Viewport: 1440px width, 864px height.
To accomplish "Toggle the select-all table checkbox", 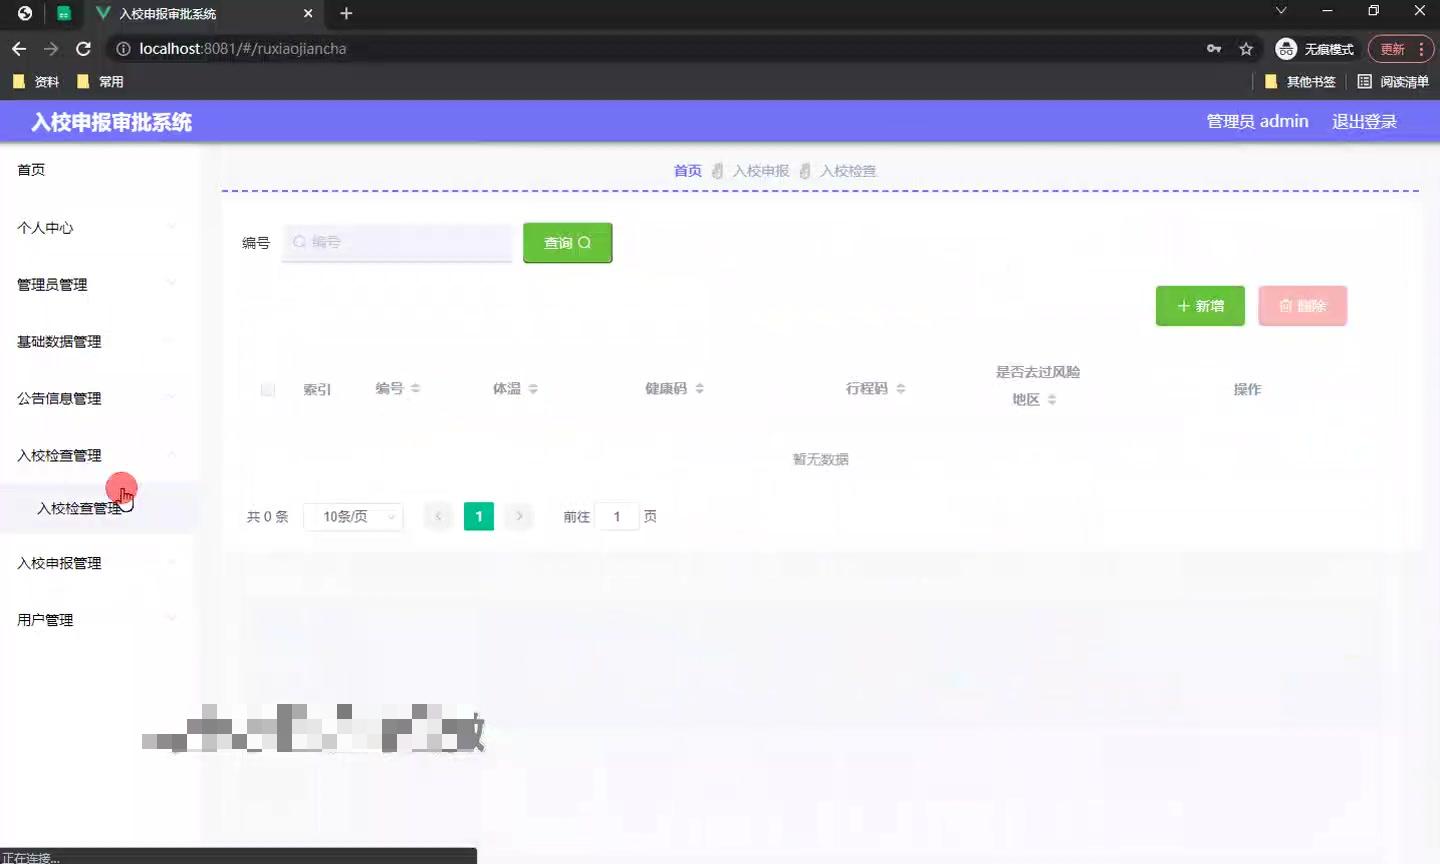I will (267, 389).
